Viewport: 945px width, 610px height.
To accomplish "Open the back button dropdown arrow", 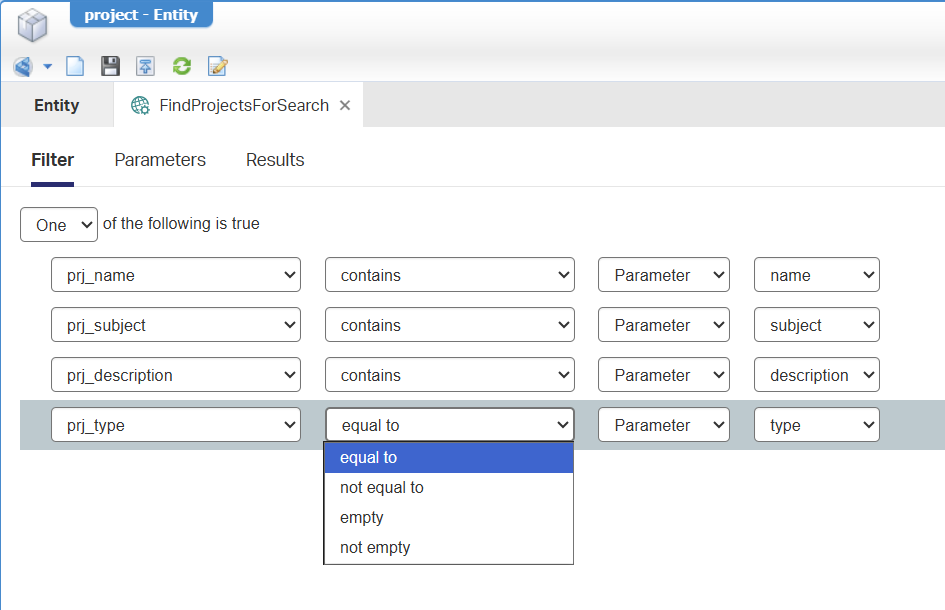I will [x=47, y=67].
